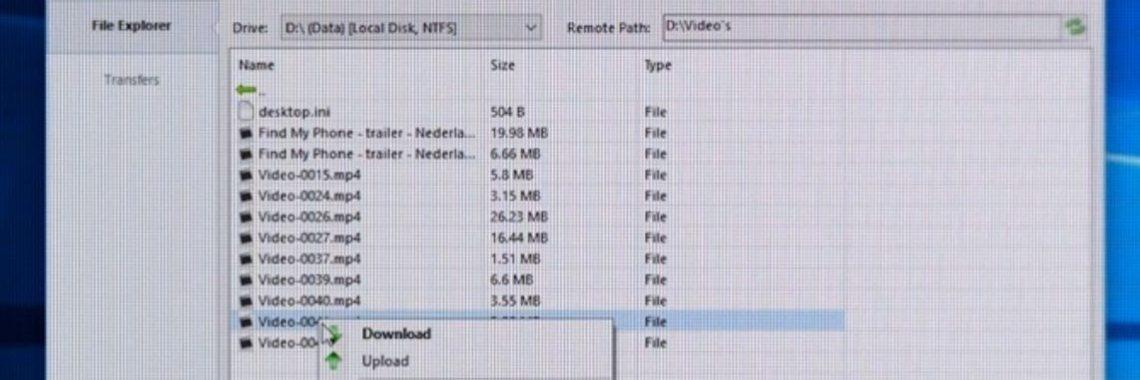The height and width of the screenshot is (380, 1140).
Task: Click the File type cell of desktop.ini
Action: (655, 112)
